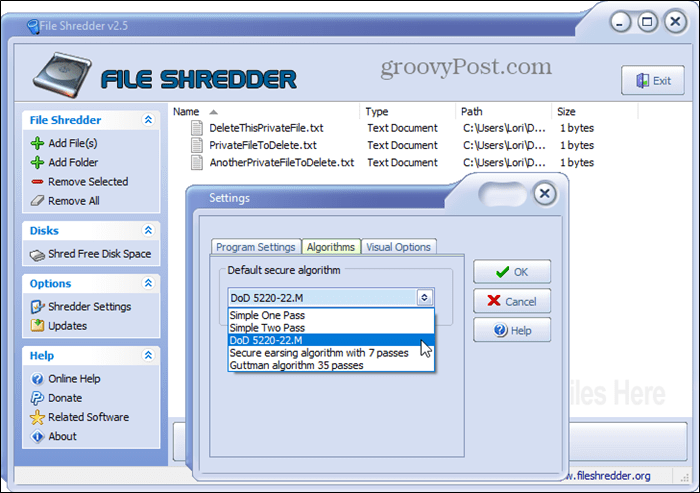Click the eraser icon next to Remove All
The height and width of the screenshot is (493, 700).
pos(38,201)
